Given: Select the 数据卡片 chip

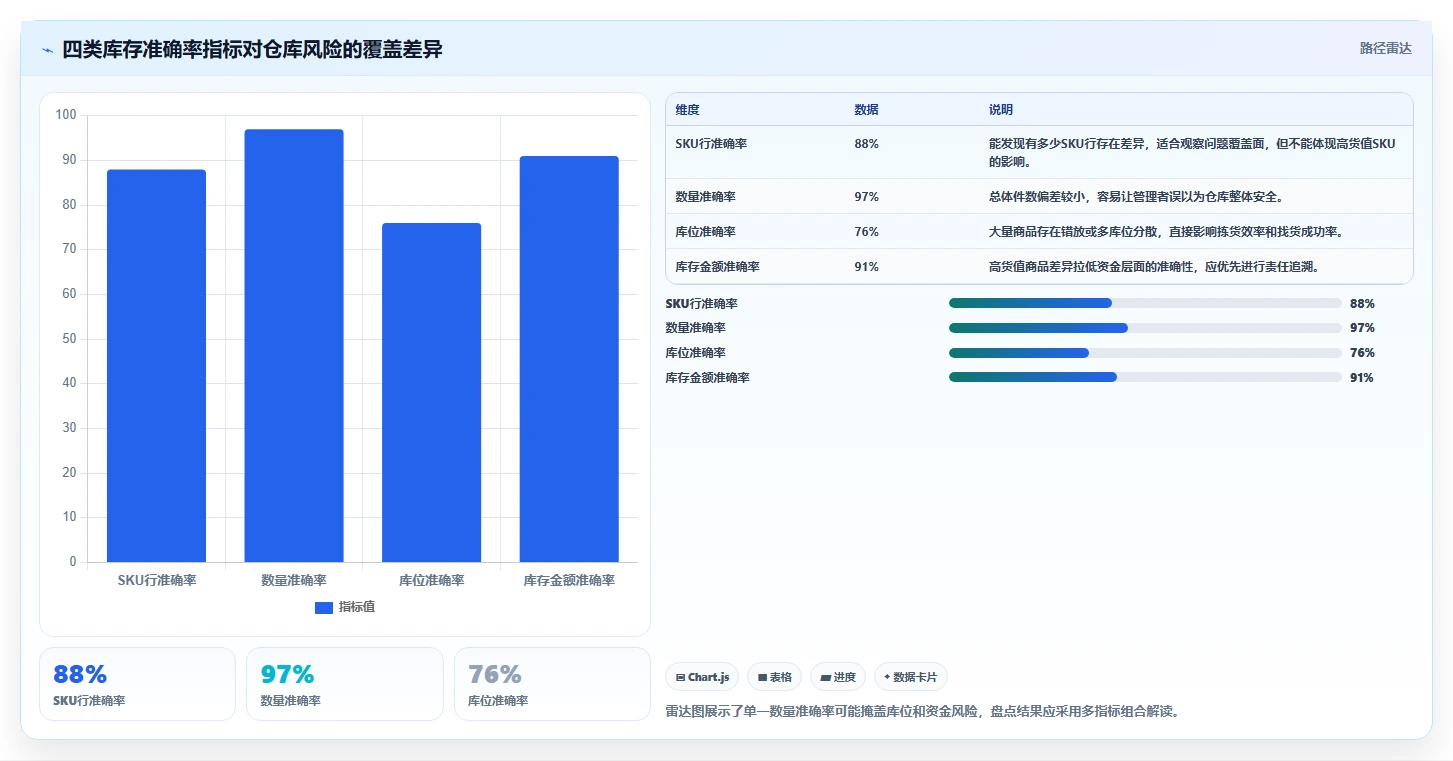Looking at the screenshot, I should [910, 677].
